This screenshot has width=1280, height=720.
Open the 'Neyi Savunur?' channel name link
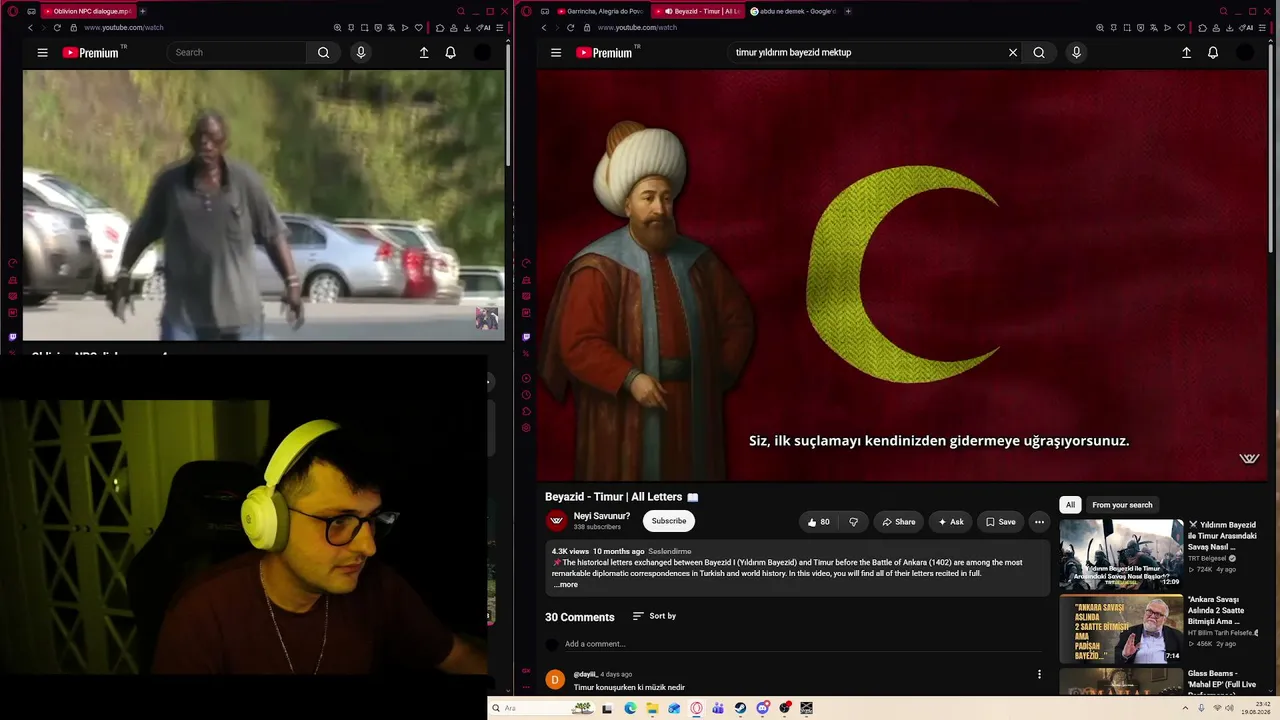(602, 516)
